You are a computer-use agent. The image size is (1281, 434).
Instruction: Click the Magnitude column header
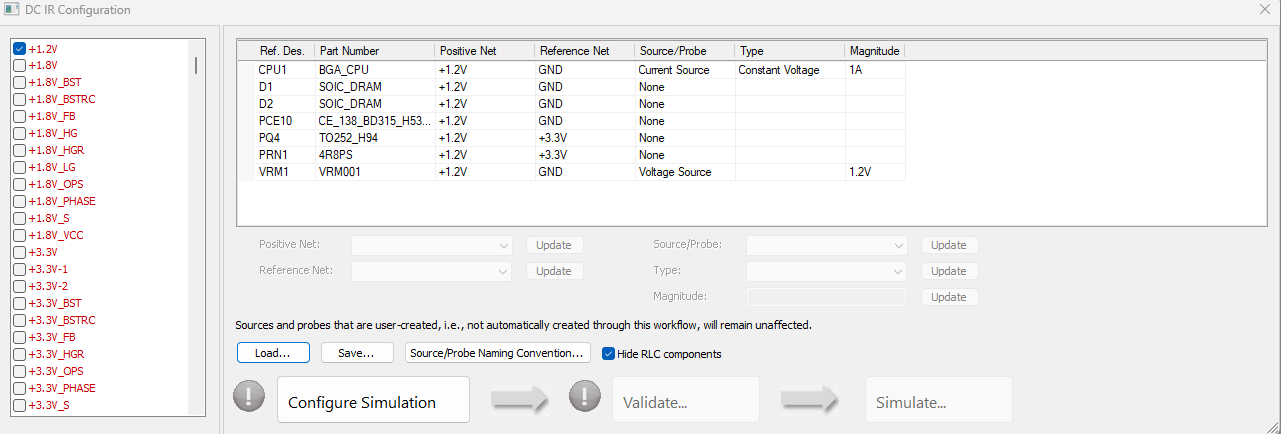click(x=874, y=51)
